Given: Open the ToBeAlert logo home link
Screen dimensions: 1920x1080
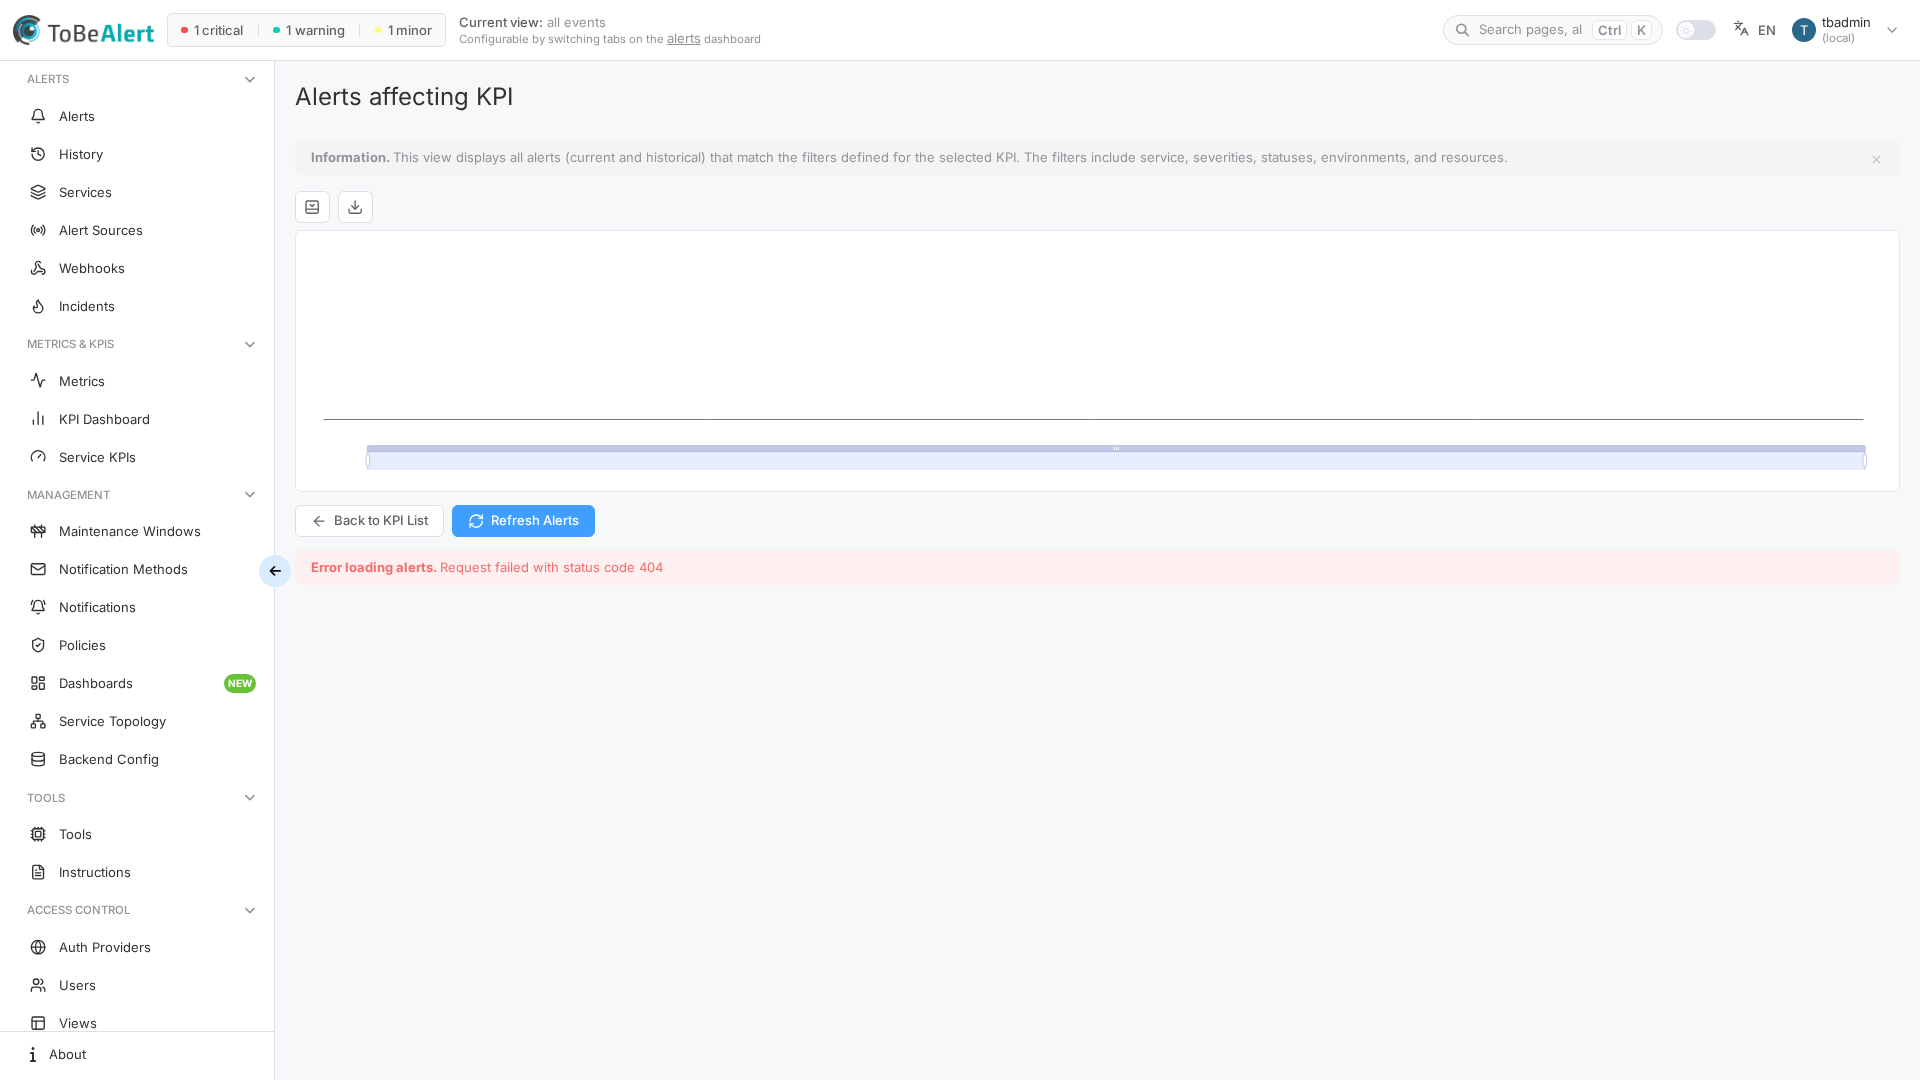Looking at the screenshot, I should (x=84, y=31).
